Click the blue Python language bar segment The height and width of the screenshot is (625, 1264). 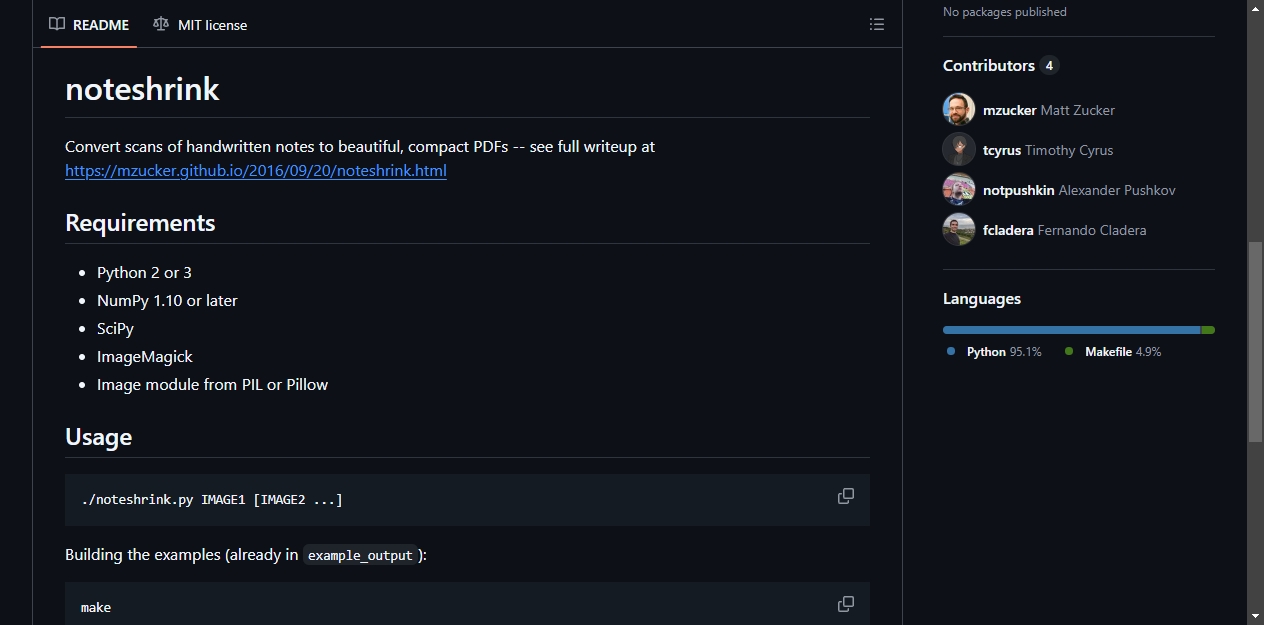[1071, 330]
